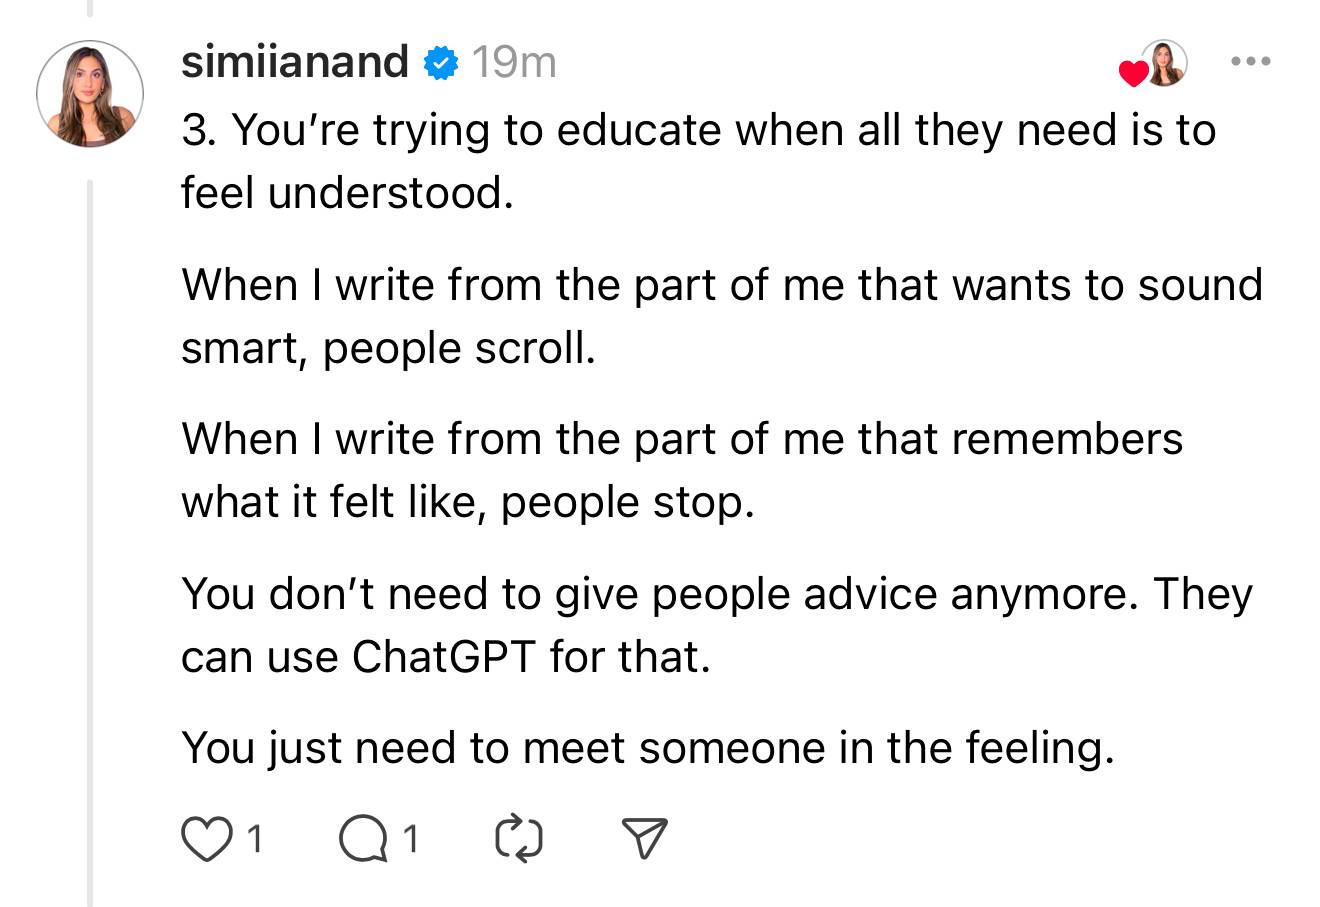Share the post with the paper plane icon
Screen dimensions: 1320x907
pos(645,839)
